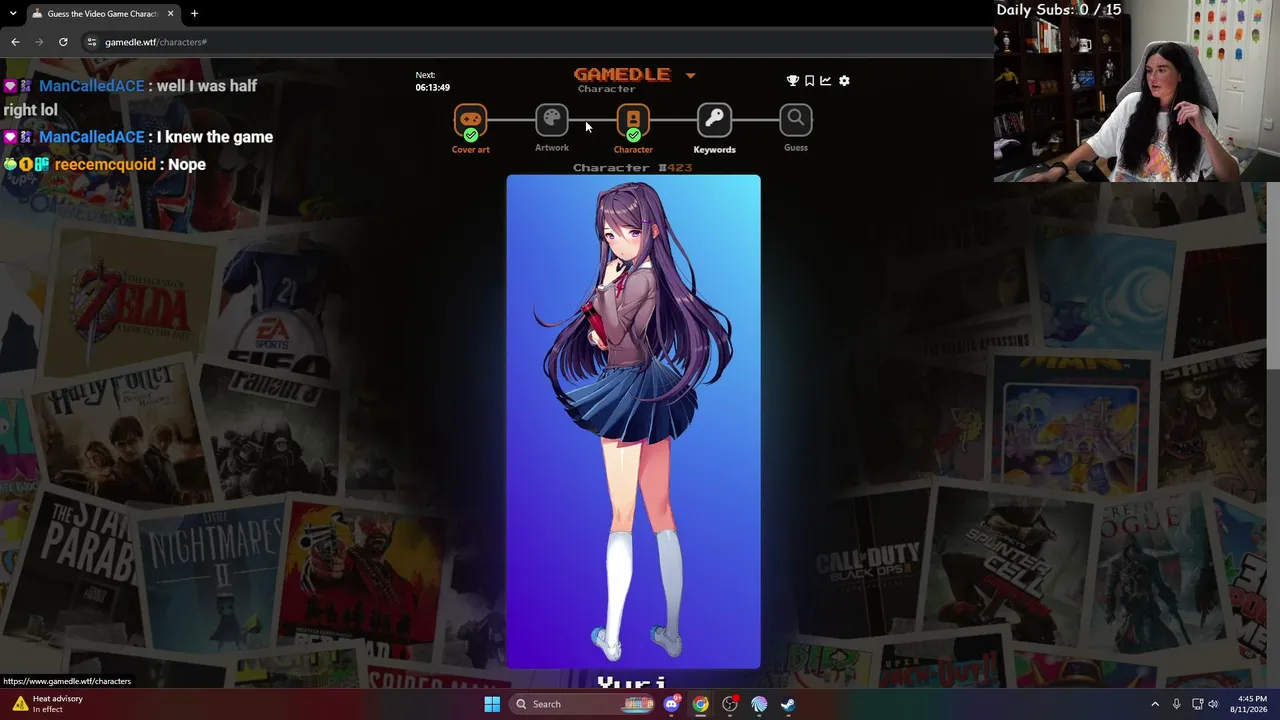
Task: Select the Artwork palette step icon
Action: pos(551,120)
